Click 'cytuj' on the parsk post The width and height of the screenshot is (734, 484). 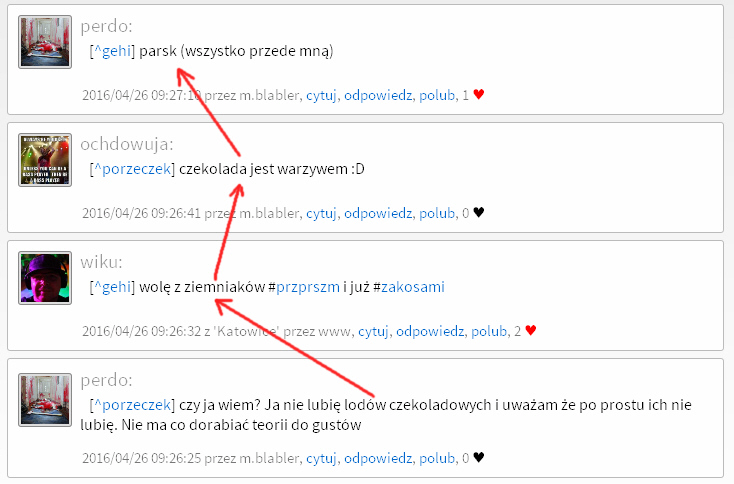(x=321, y=95)
